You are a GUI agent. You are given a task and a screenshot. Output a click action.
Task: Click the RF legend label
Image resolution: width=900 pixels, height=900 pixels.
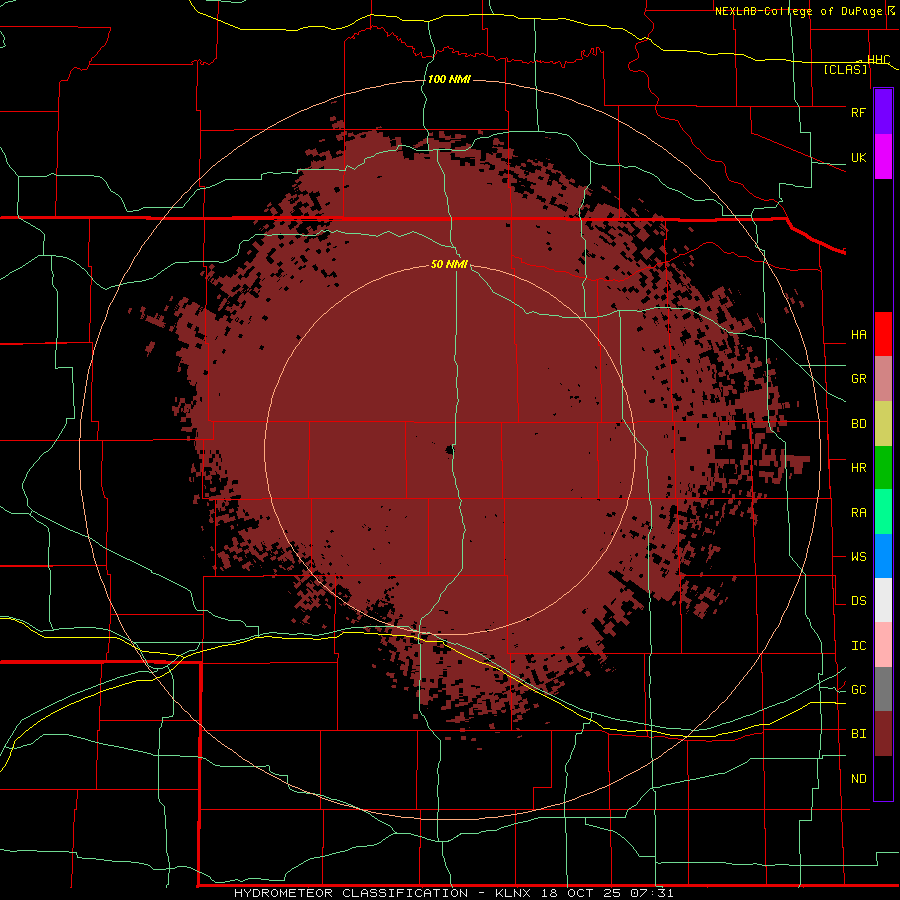click(x=859, y=112)
